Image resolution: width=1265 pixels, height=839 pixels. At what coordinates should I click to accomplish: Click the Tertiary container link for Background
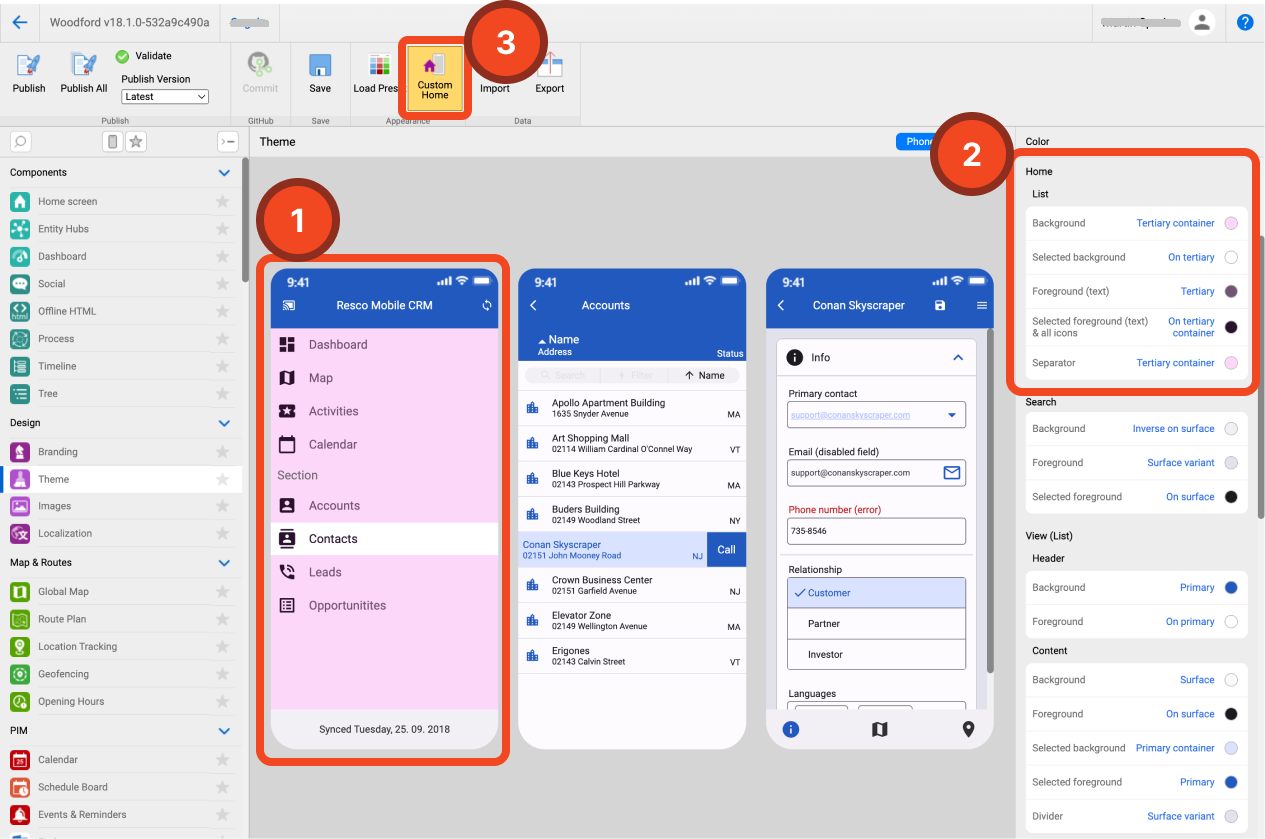1175,224
